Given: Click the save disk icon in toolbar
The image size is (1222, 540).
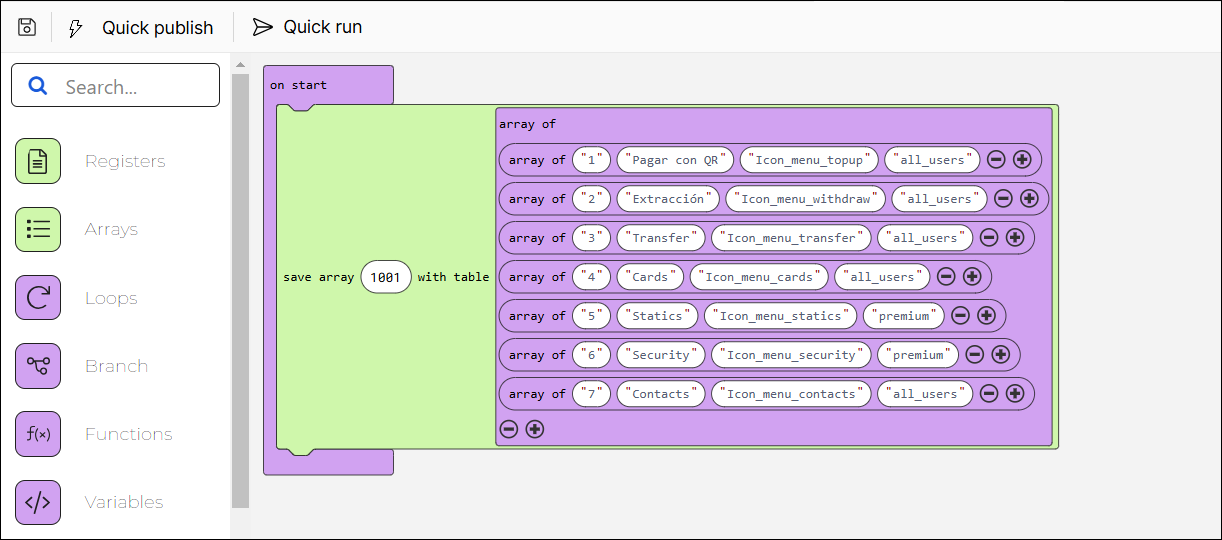Looking at the screenshot, I should [x=27, y=27].
